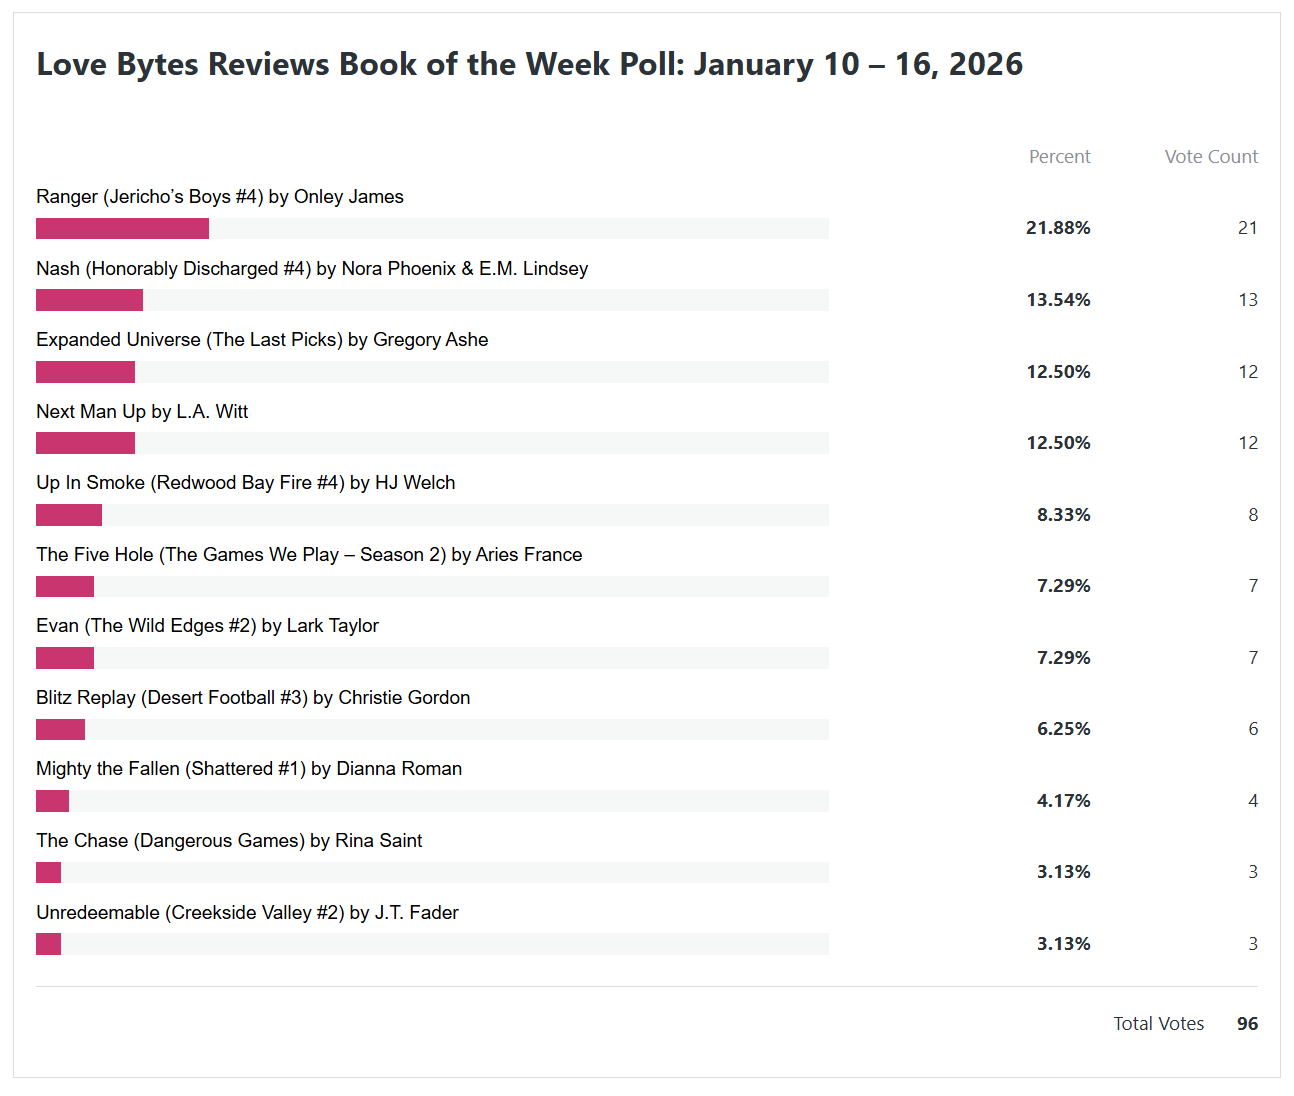The width and height of the screenshot is (1294, 1096).
Task: Click Evan (The Wild Edges #2) label
Action: [x=207, y=626]
